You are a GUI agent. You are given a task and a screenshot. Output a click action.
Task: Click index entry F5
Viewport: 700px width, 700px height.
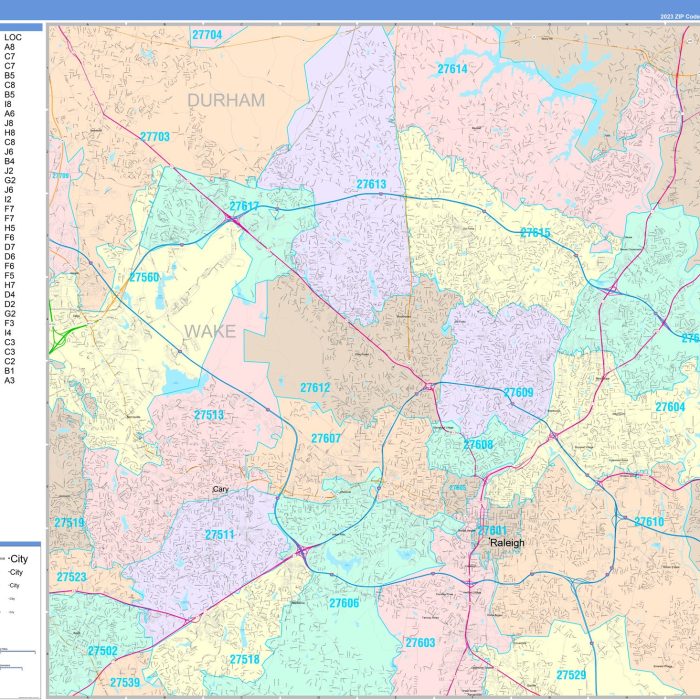(x=9, y=275)
